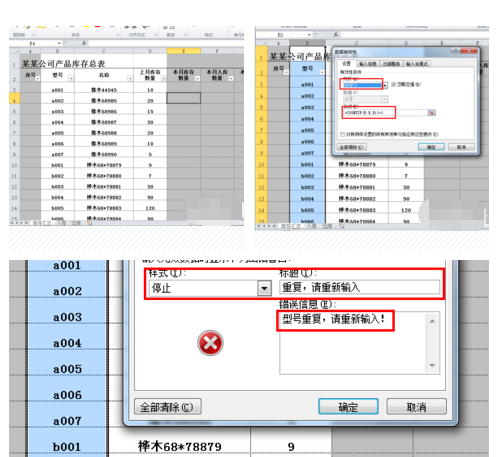Screen dimensions: 501x457
Task: Click the fx icon in right sheet formula bar
Action: (336, 34)
